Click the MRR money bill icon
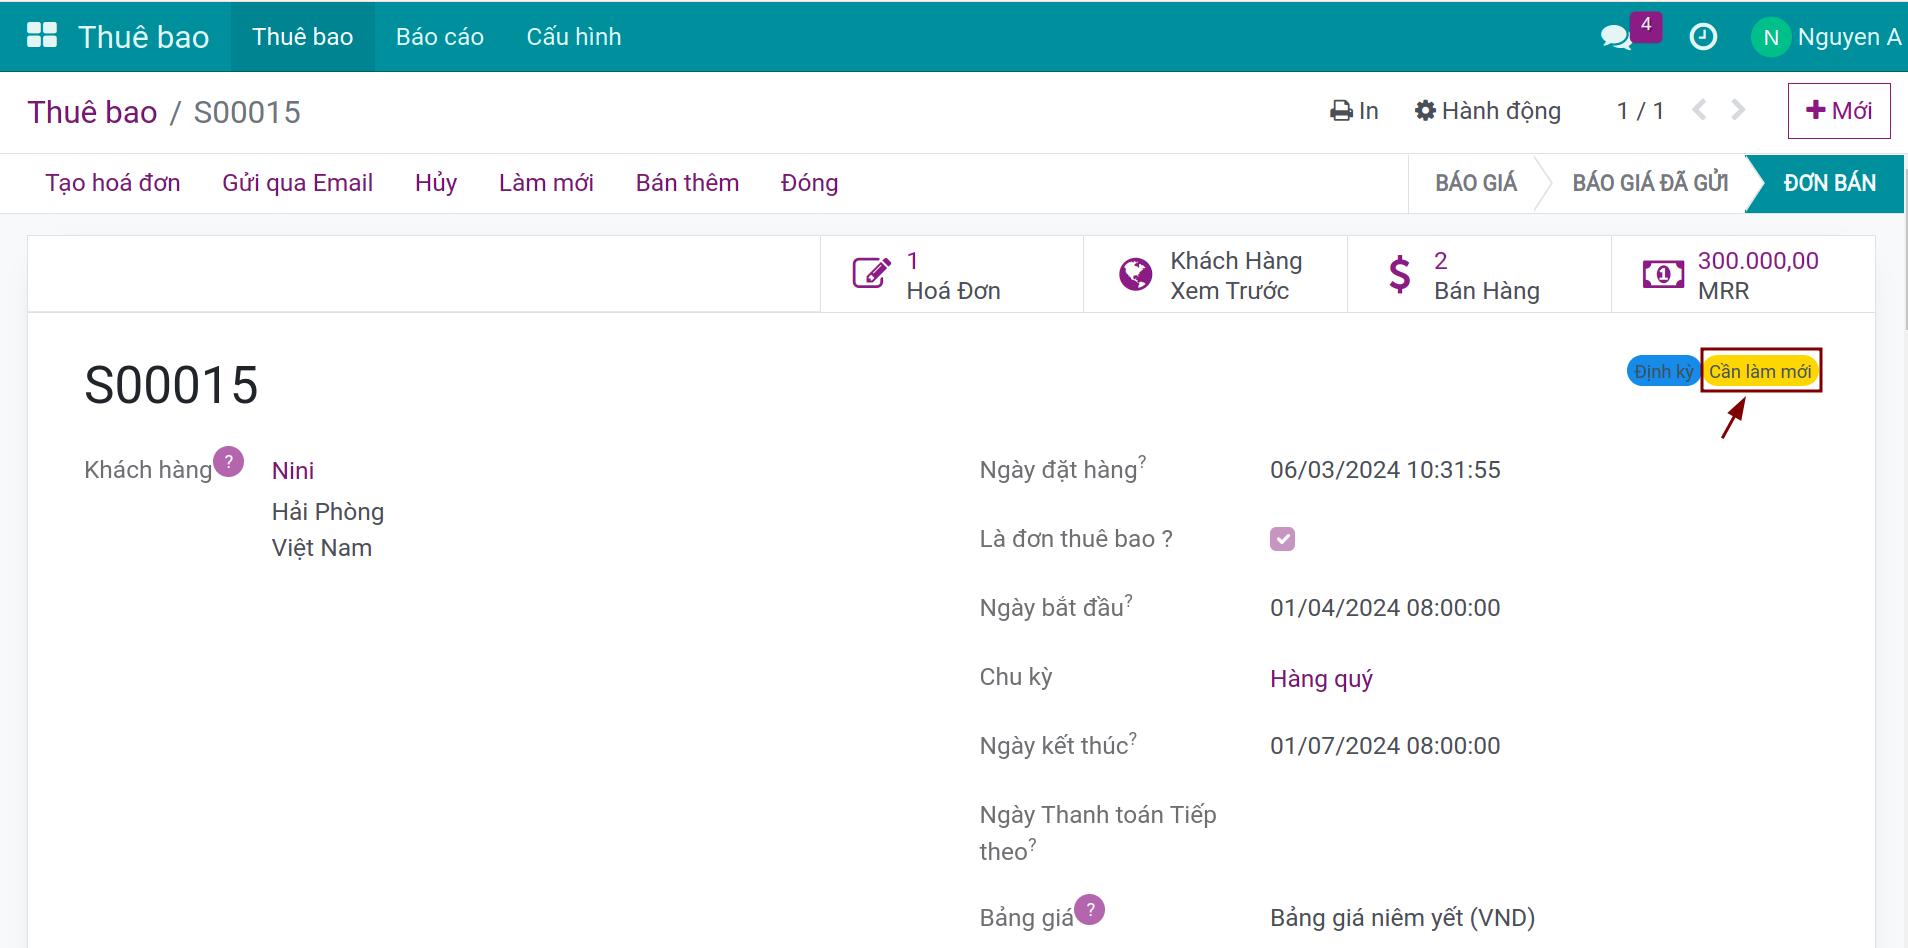 pyautogui.click(x=1663, y=274)
